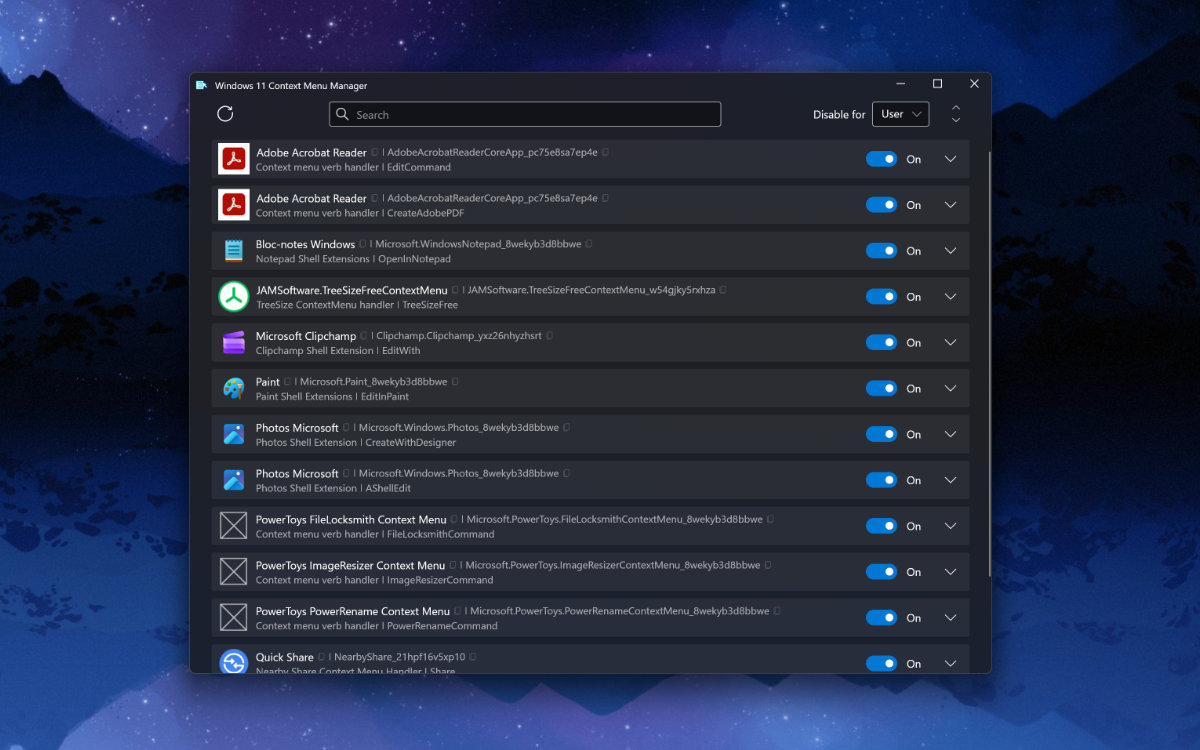Click the magnifier icon in the search bar

(x=344, y=114)
